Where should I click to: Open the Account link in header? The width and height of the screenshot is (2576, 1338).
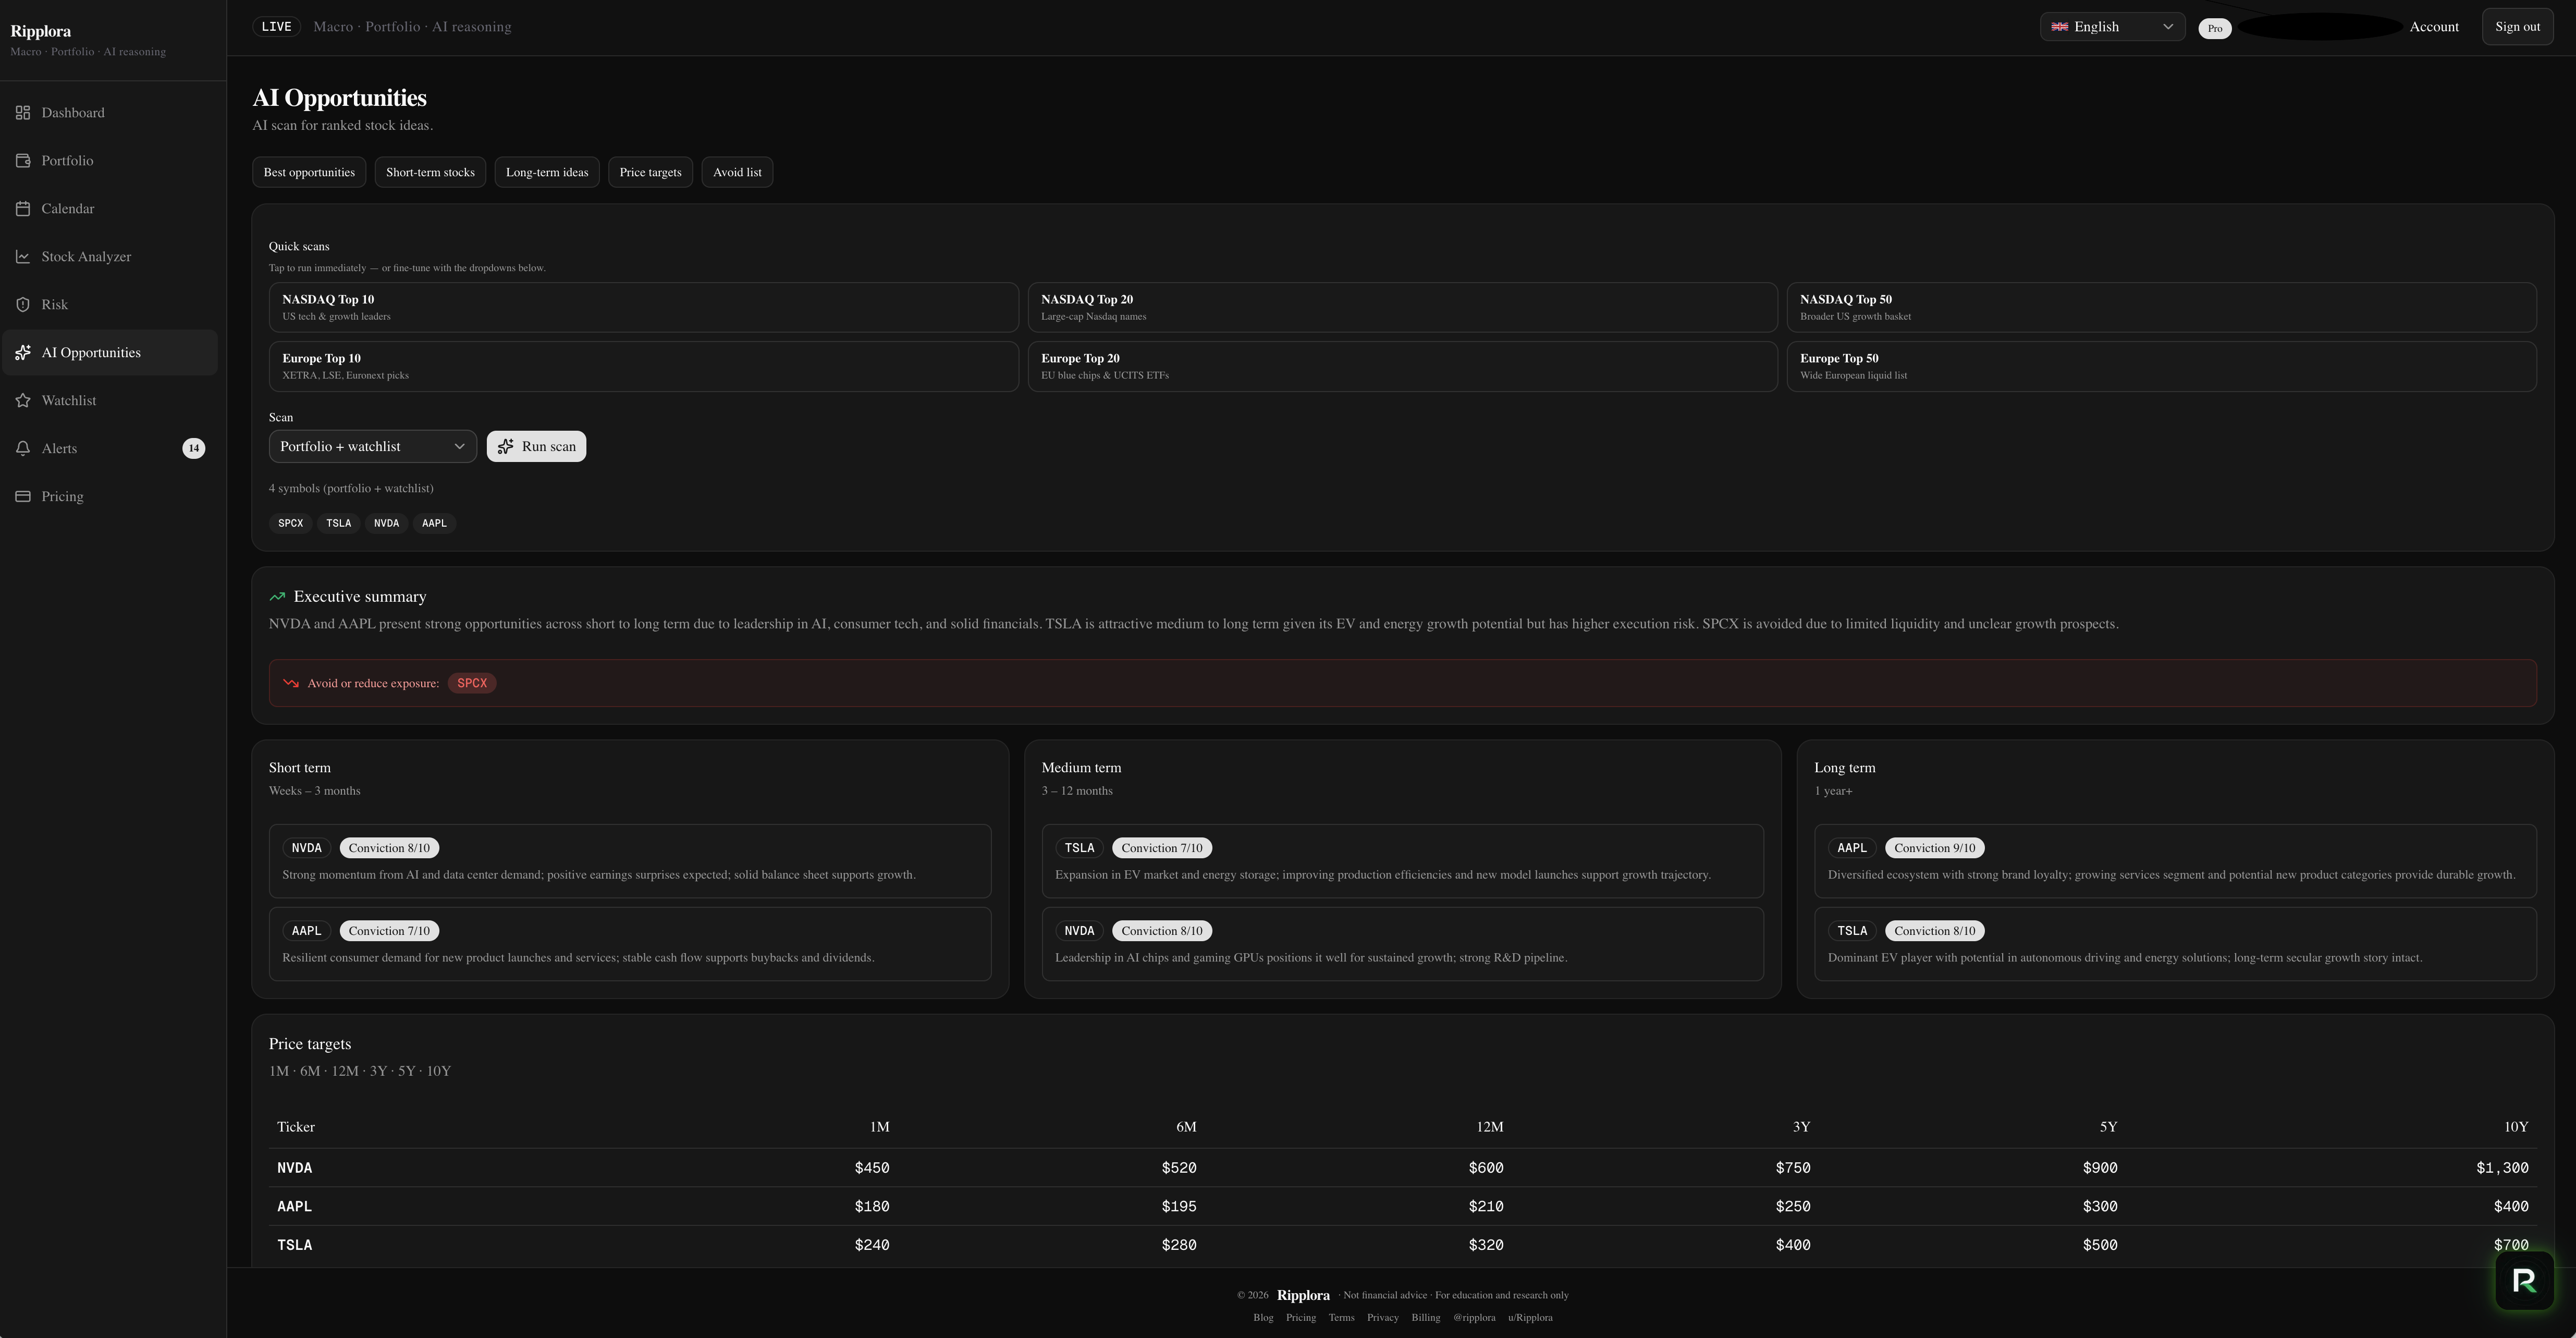[2433, 27]
